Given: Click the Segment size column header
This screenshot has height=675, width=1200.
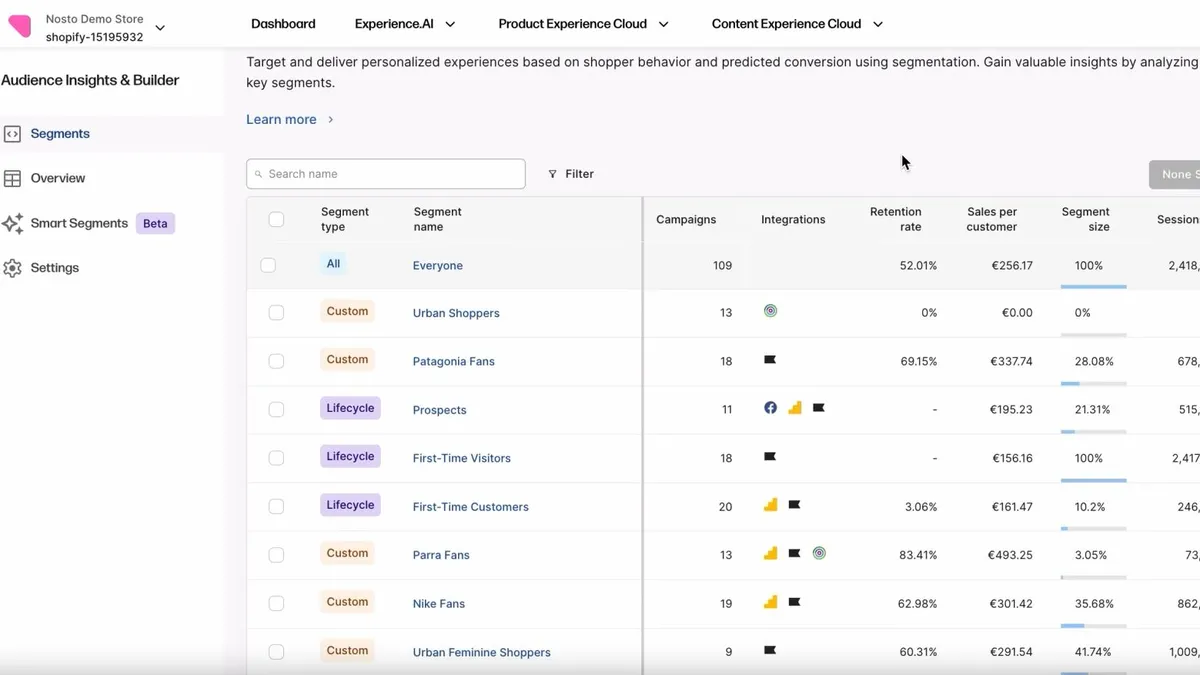Looking at the screenshot, I should [x=1086, y=219].
